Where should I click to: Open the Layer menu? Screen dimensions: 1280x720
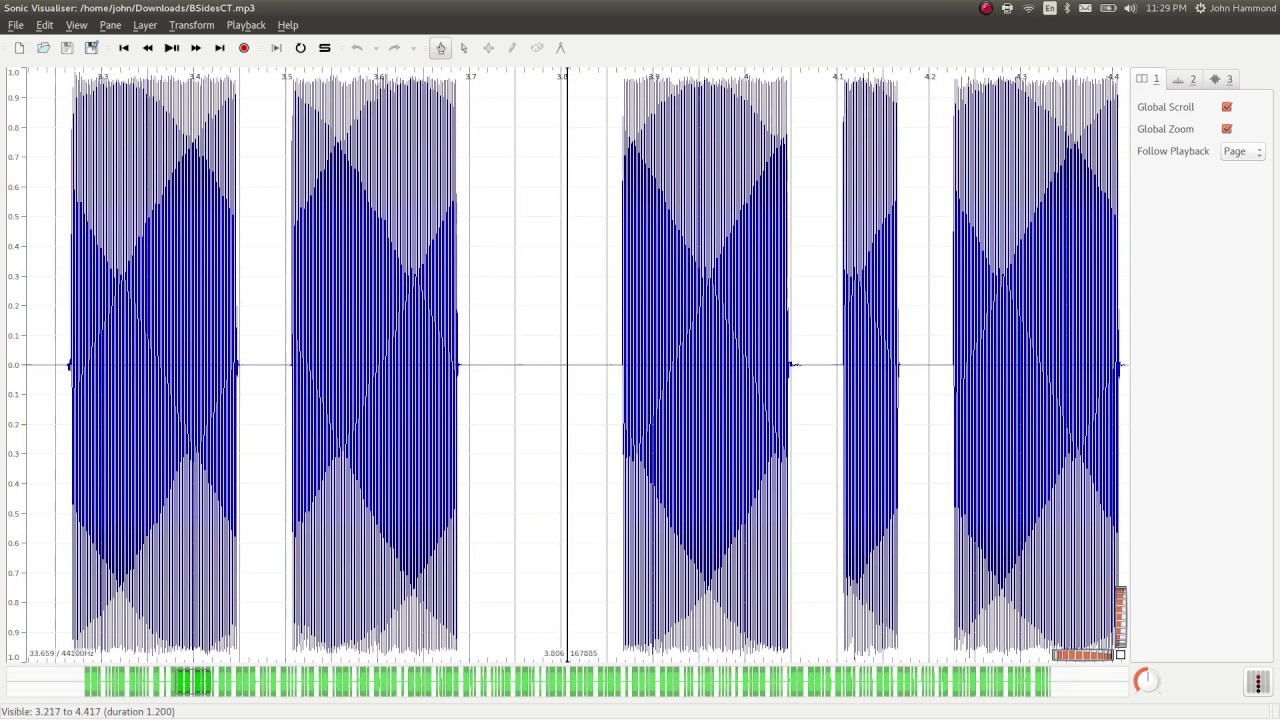(x=145, y=25)
